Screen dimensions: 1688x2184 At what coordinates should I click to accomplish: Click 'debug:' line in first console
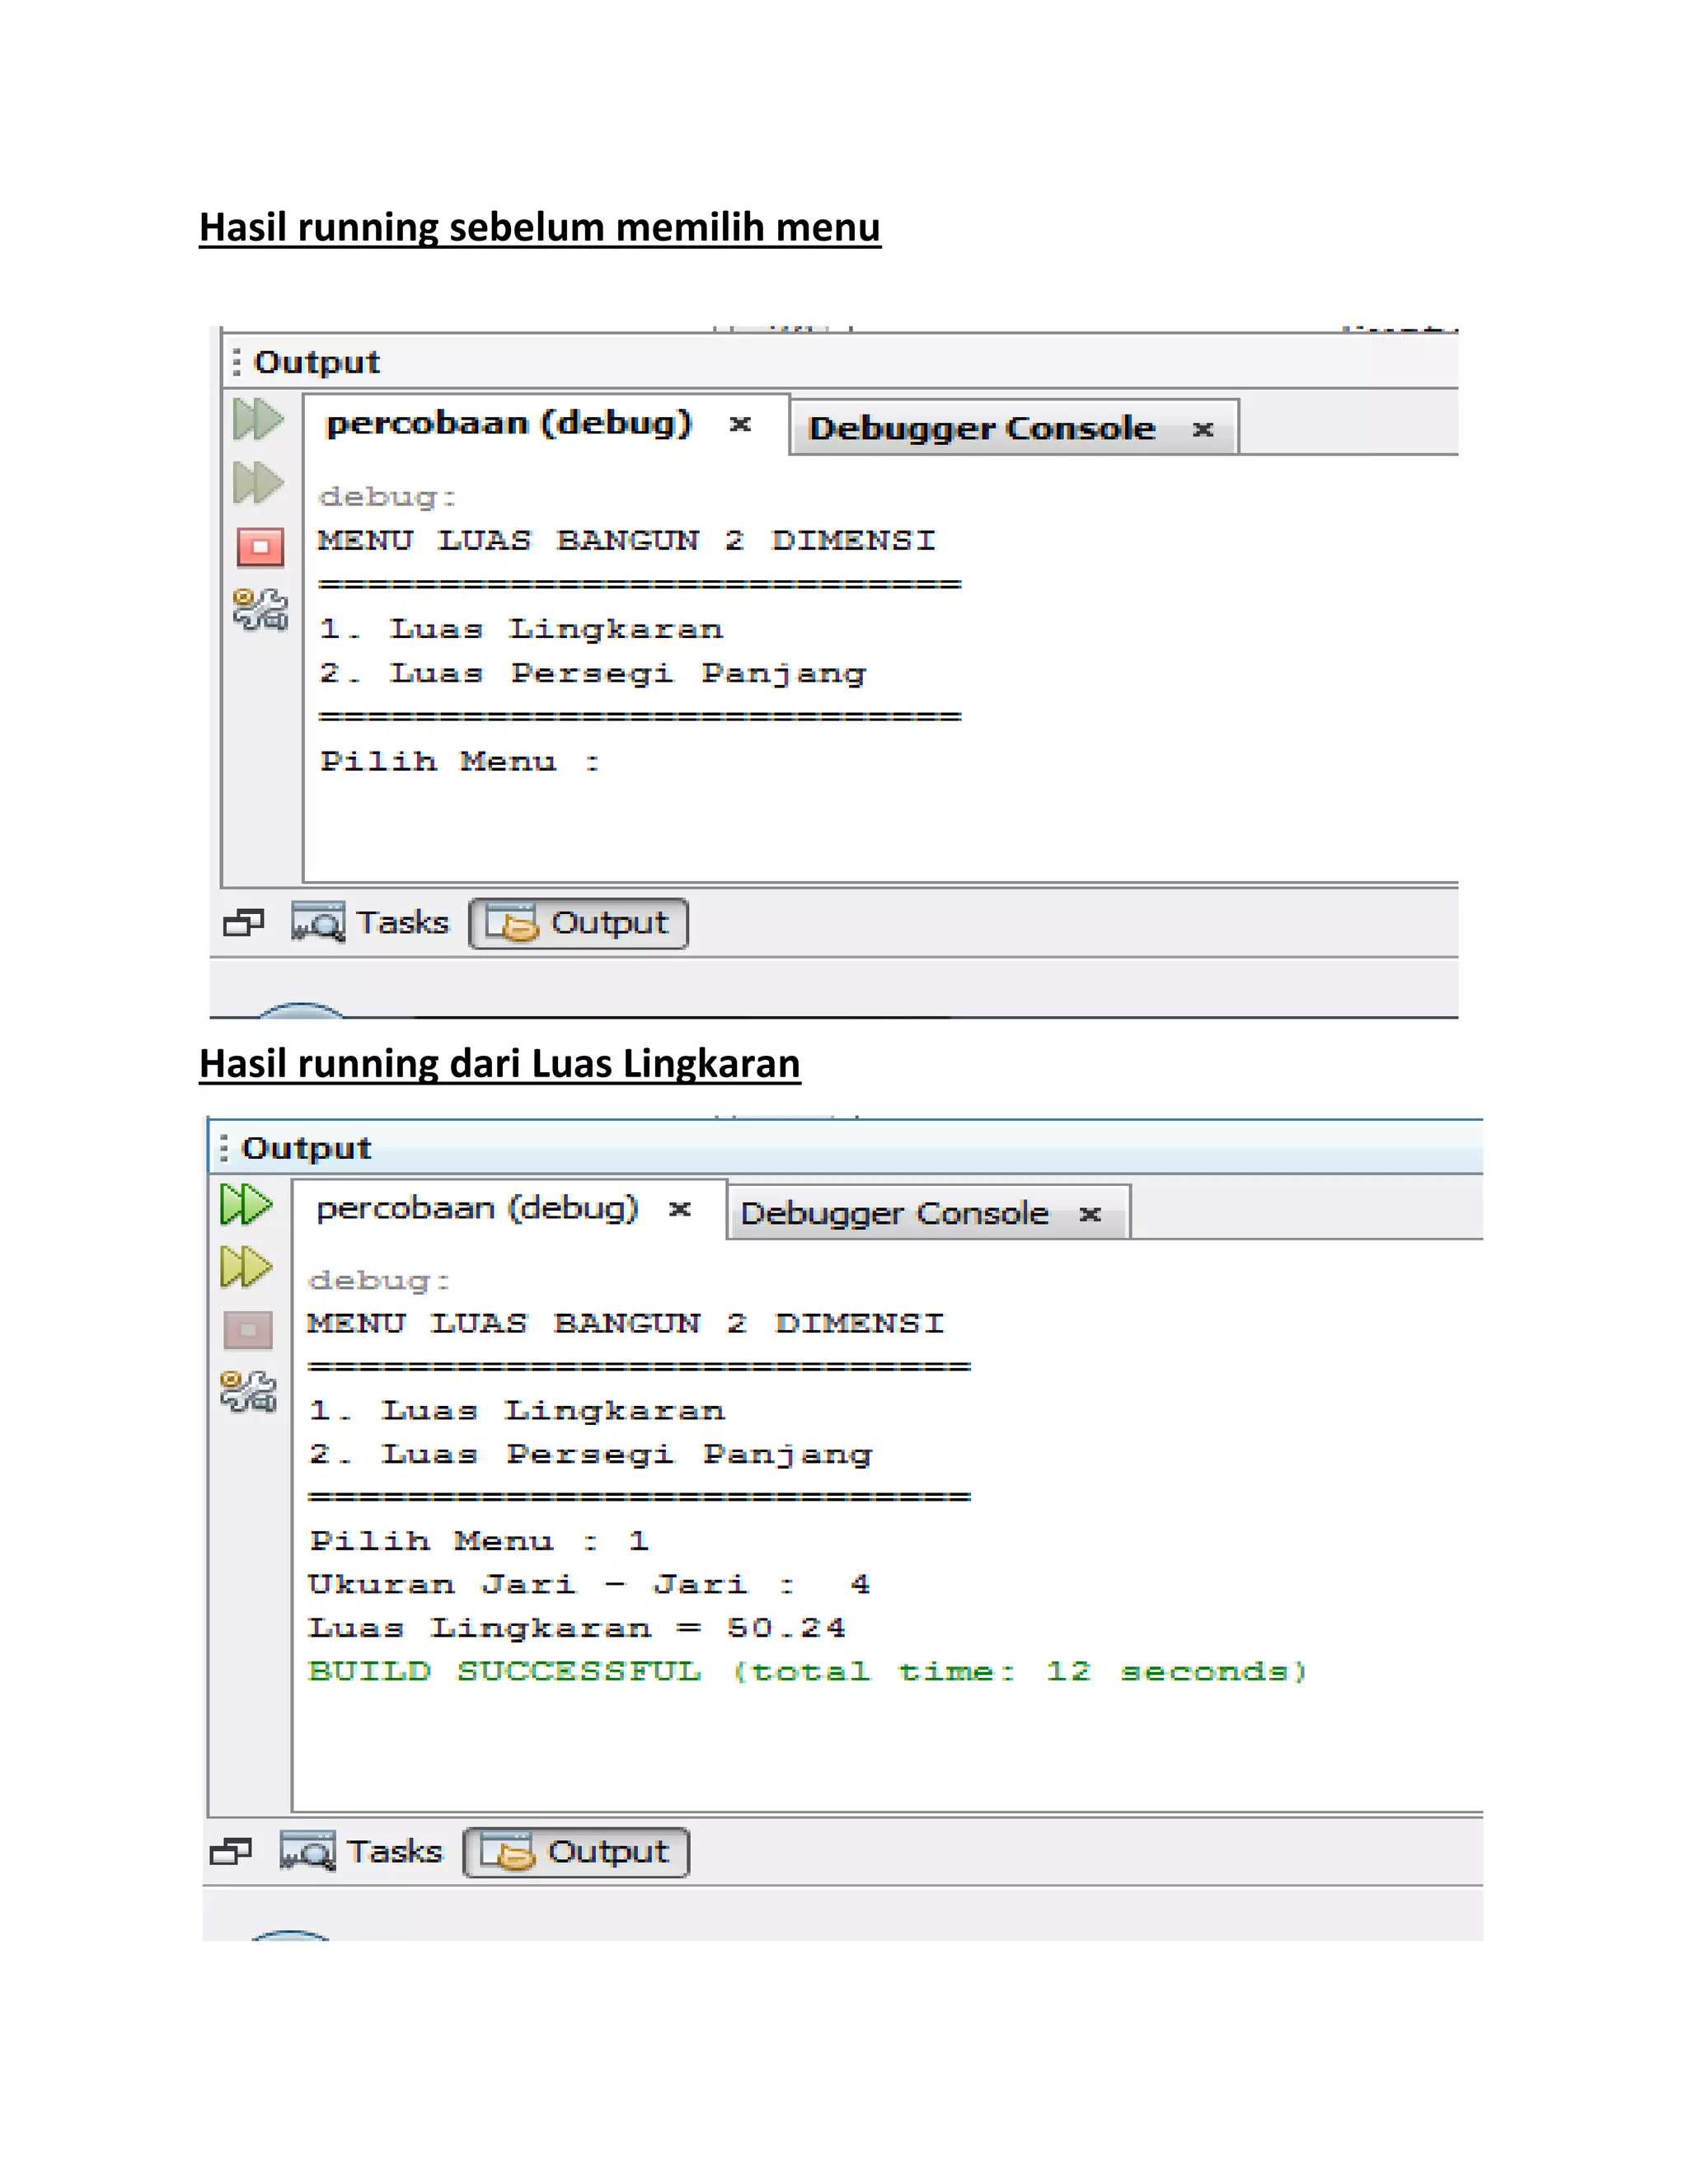[388, 497]
